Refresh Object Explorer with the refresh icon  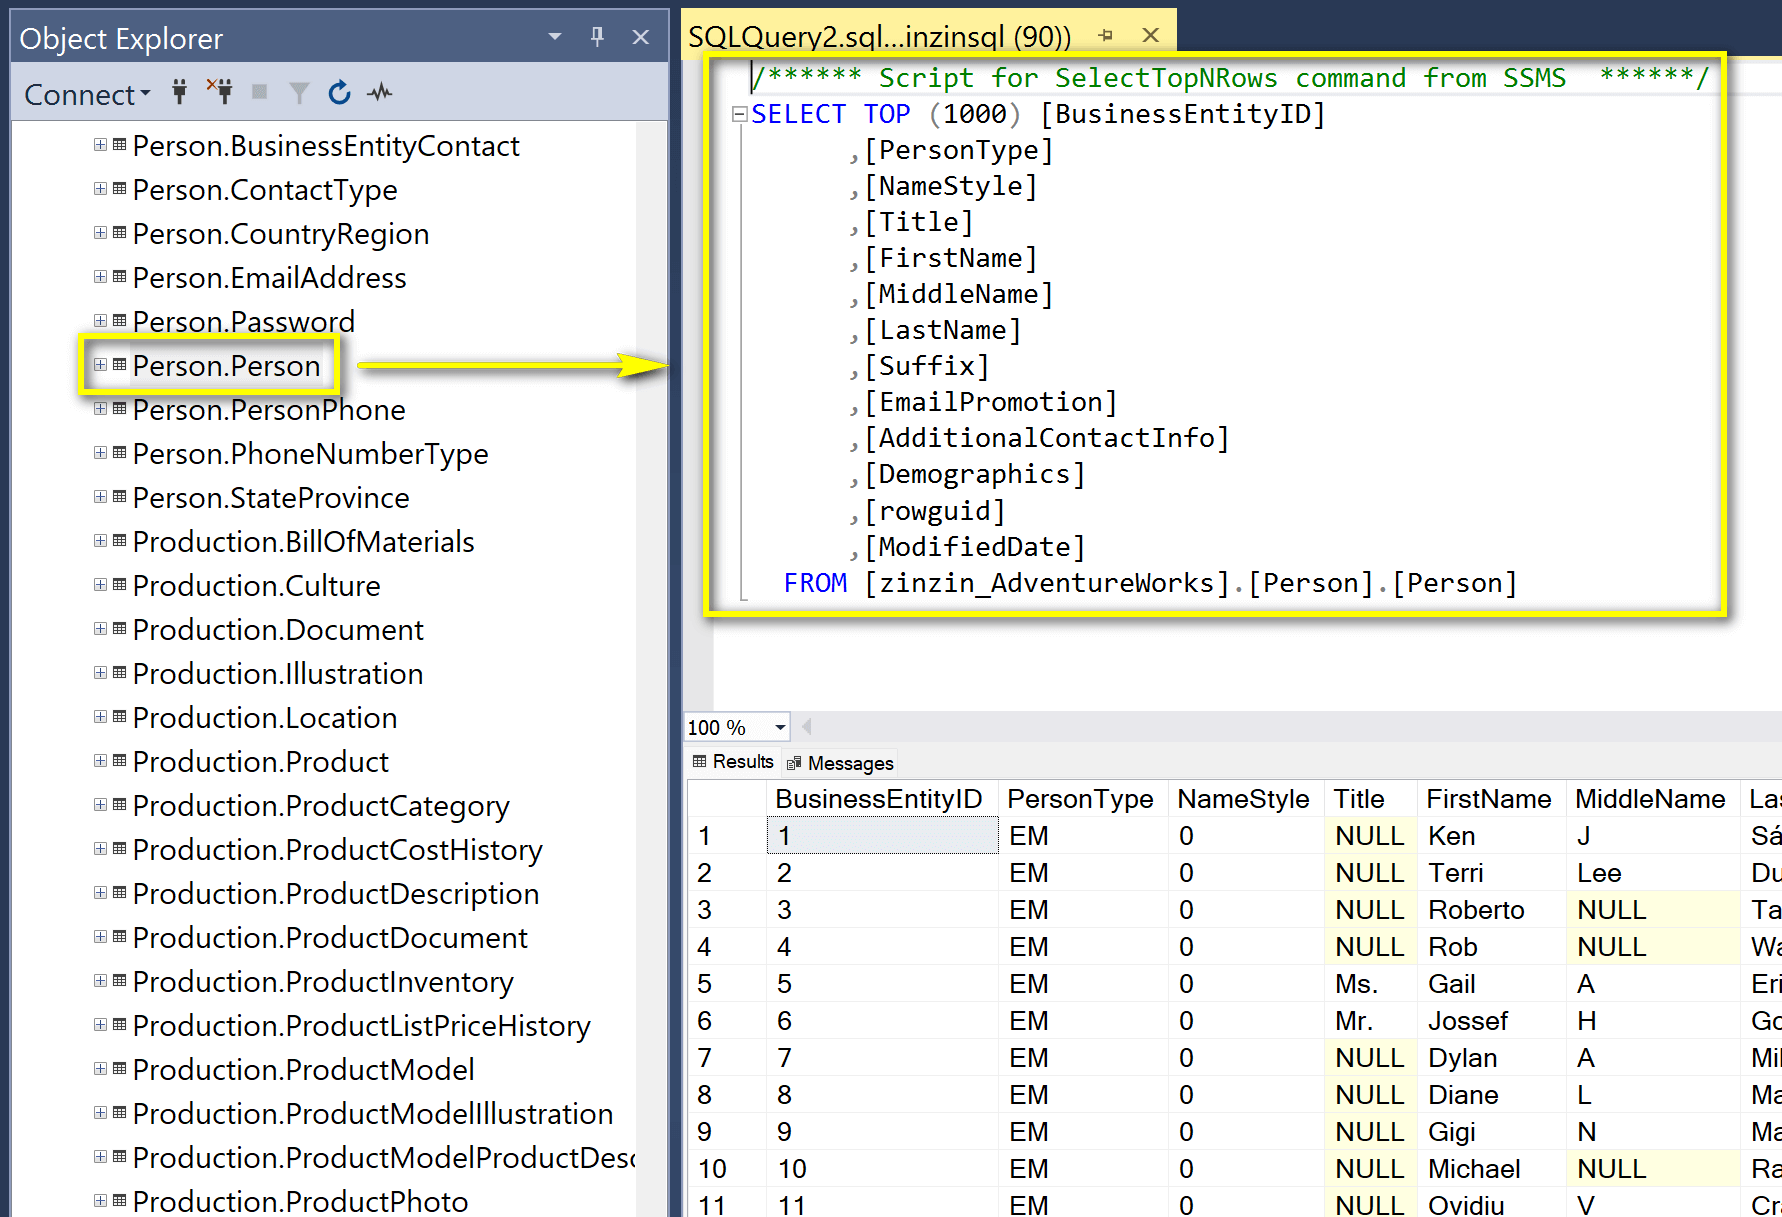coord(340,93)
